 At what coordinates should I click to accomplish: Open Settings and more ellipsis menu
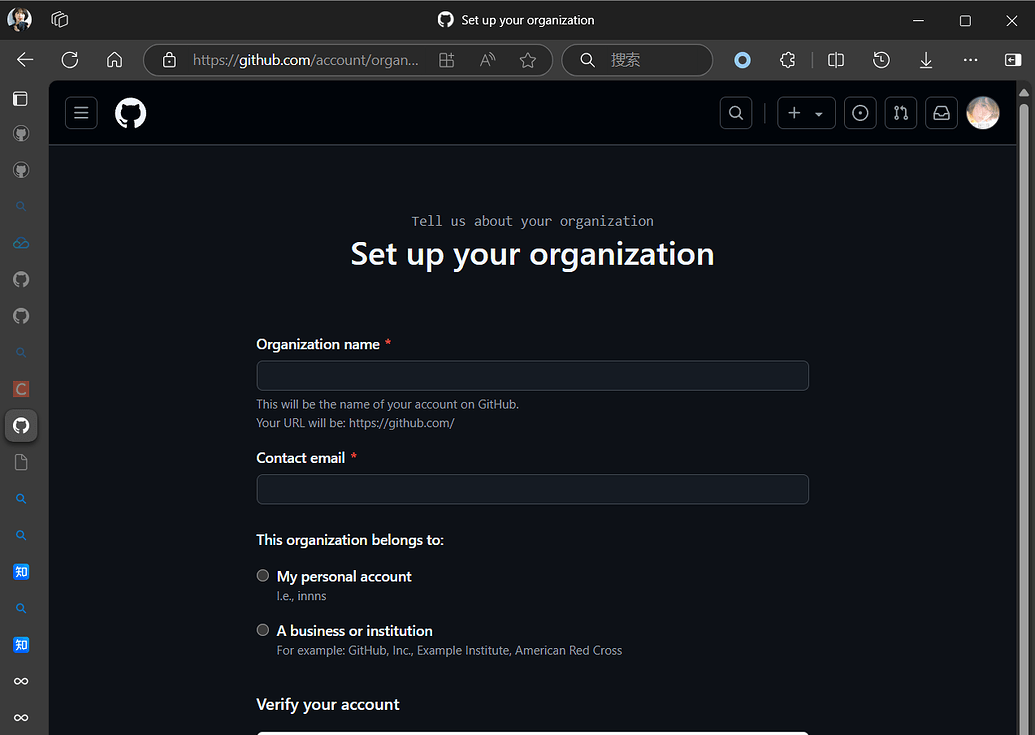pos(969,60)
